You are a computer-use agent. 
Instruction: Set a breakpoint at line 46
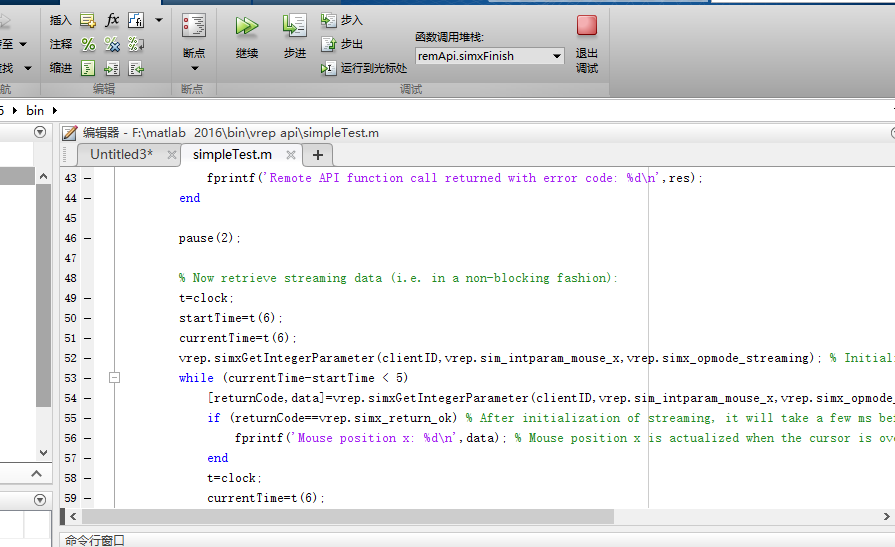click(87, 238)
